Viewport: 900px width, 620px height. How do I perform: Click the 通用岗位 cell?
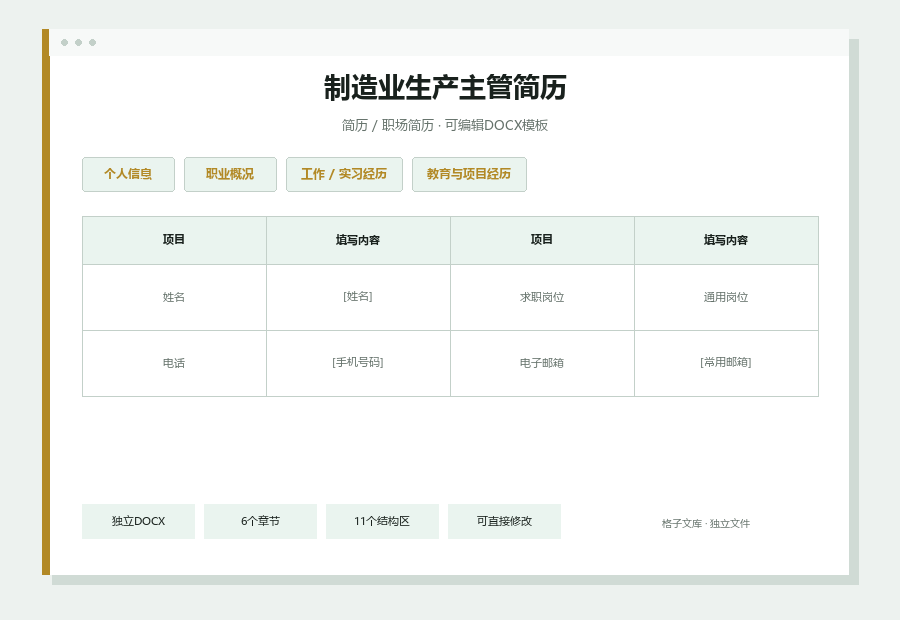pyautogui.click(x=727, y=297)
